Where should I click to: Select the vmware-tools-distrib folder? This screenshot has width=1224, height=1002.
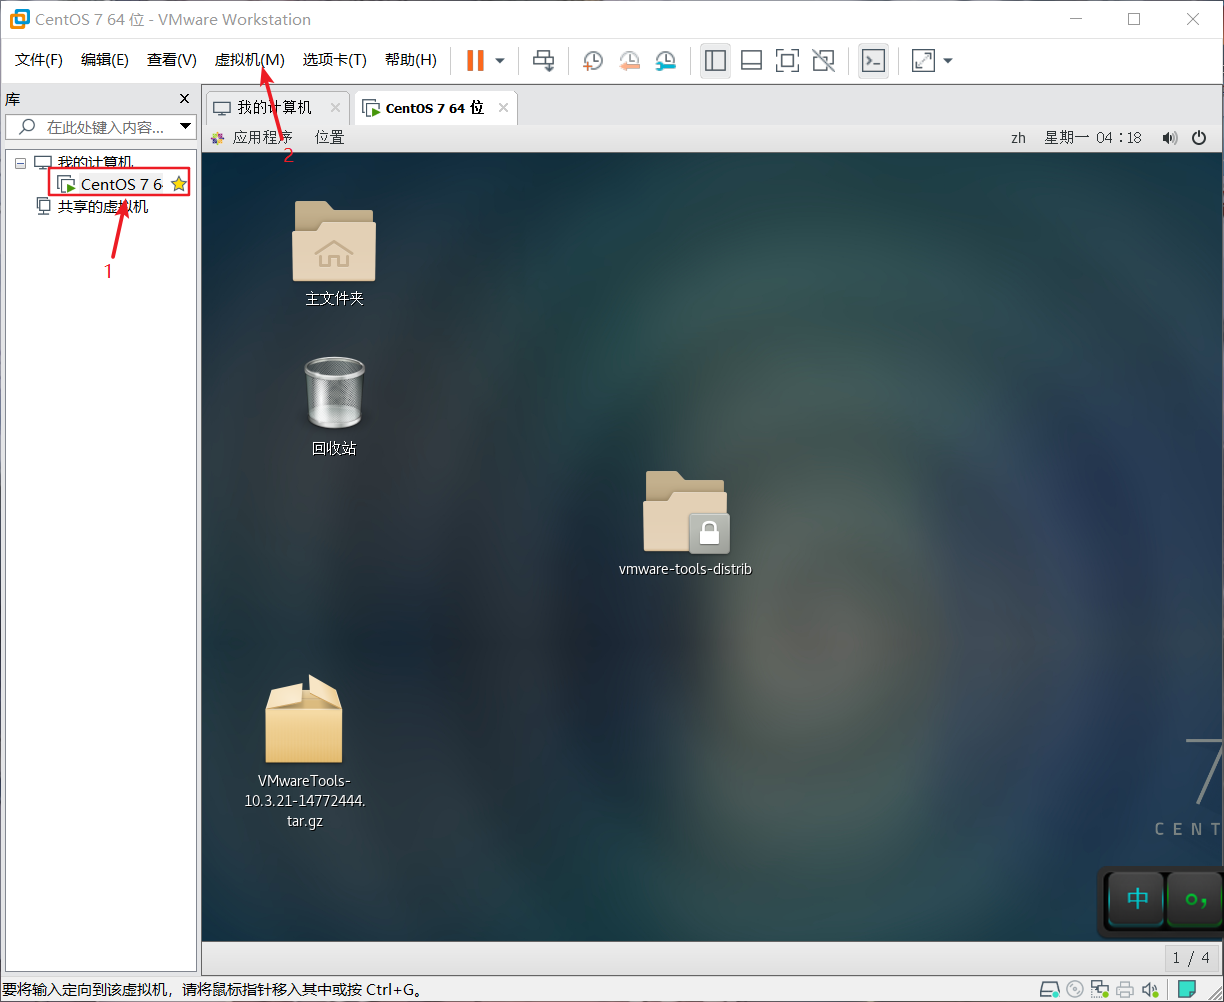click(685, 523)
